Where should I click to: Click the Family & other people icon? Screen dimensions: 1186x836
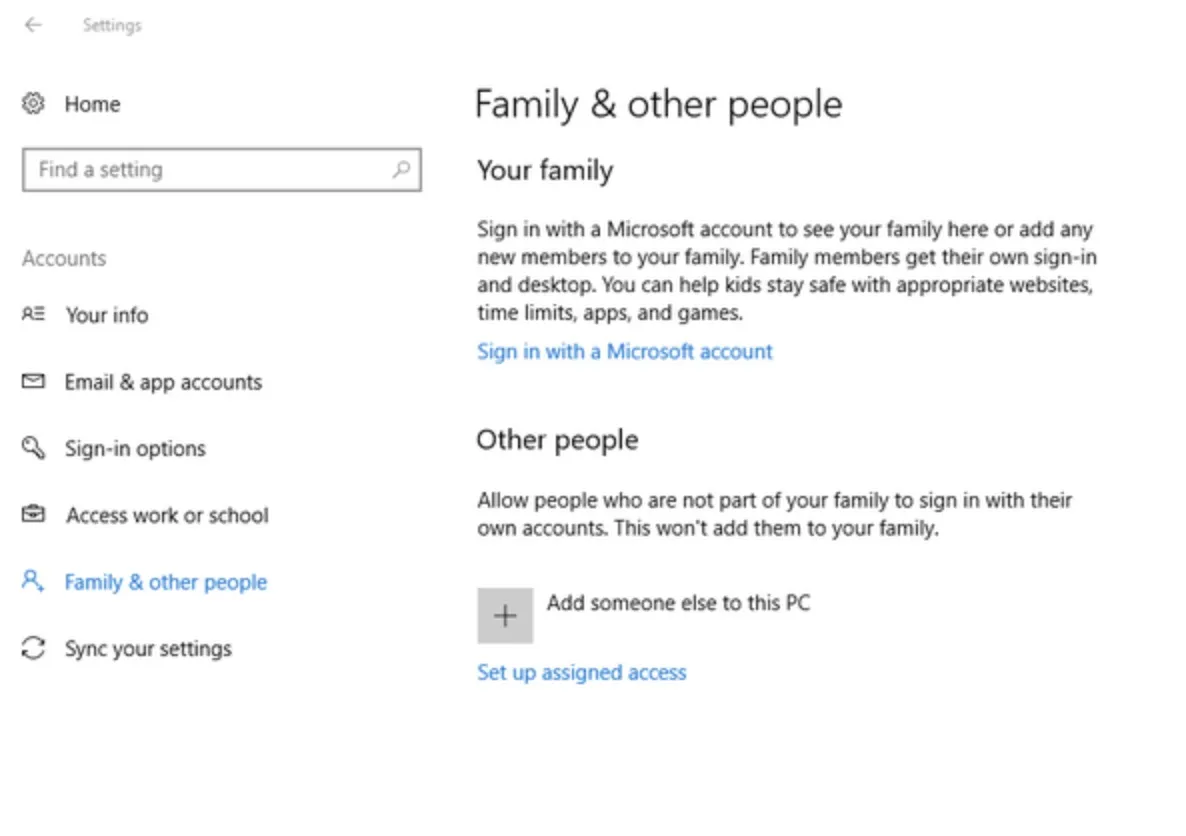coord(33,581)
